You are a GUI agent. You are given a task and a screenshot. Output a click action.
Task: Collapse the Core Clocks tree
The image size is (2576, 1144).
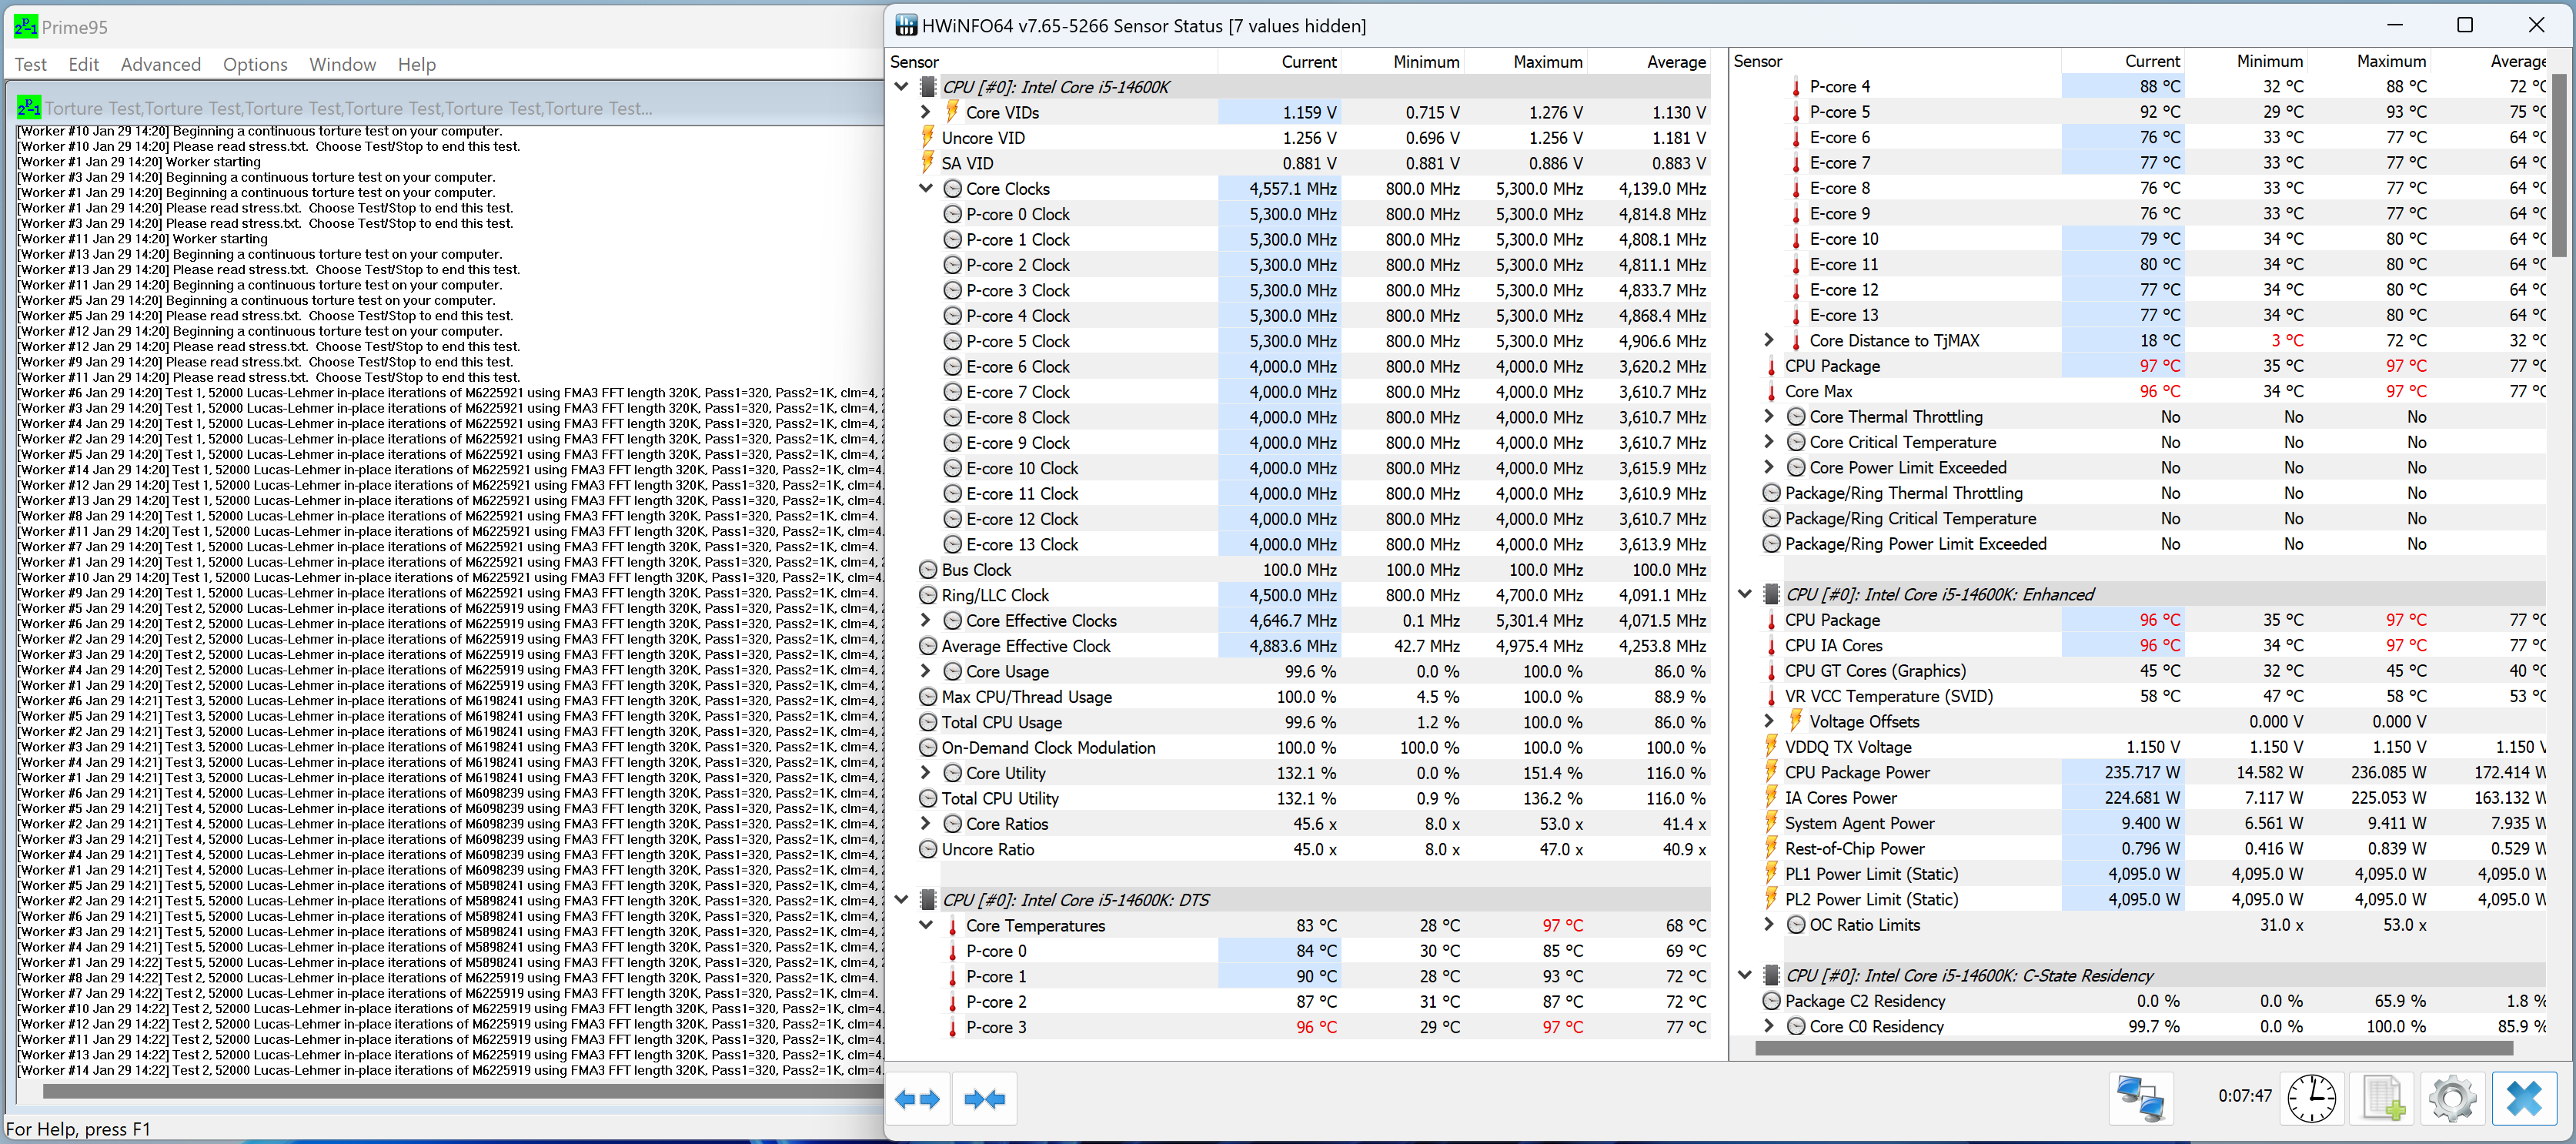[926, 188]
